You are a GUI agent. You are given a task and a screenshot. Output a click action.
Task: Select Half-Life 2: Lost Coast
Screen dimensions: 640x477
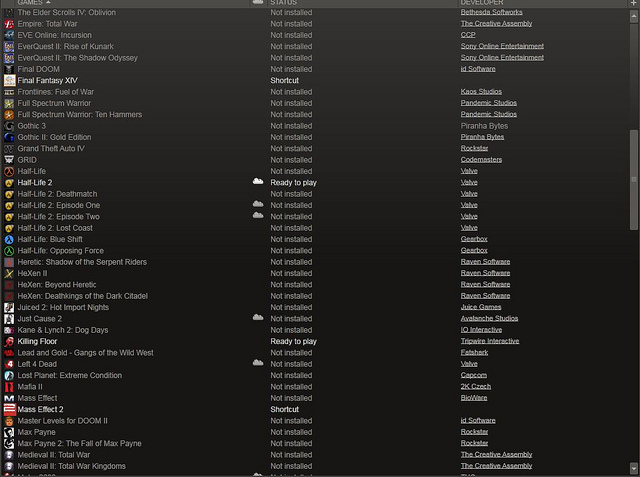click(314, 228)
